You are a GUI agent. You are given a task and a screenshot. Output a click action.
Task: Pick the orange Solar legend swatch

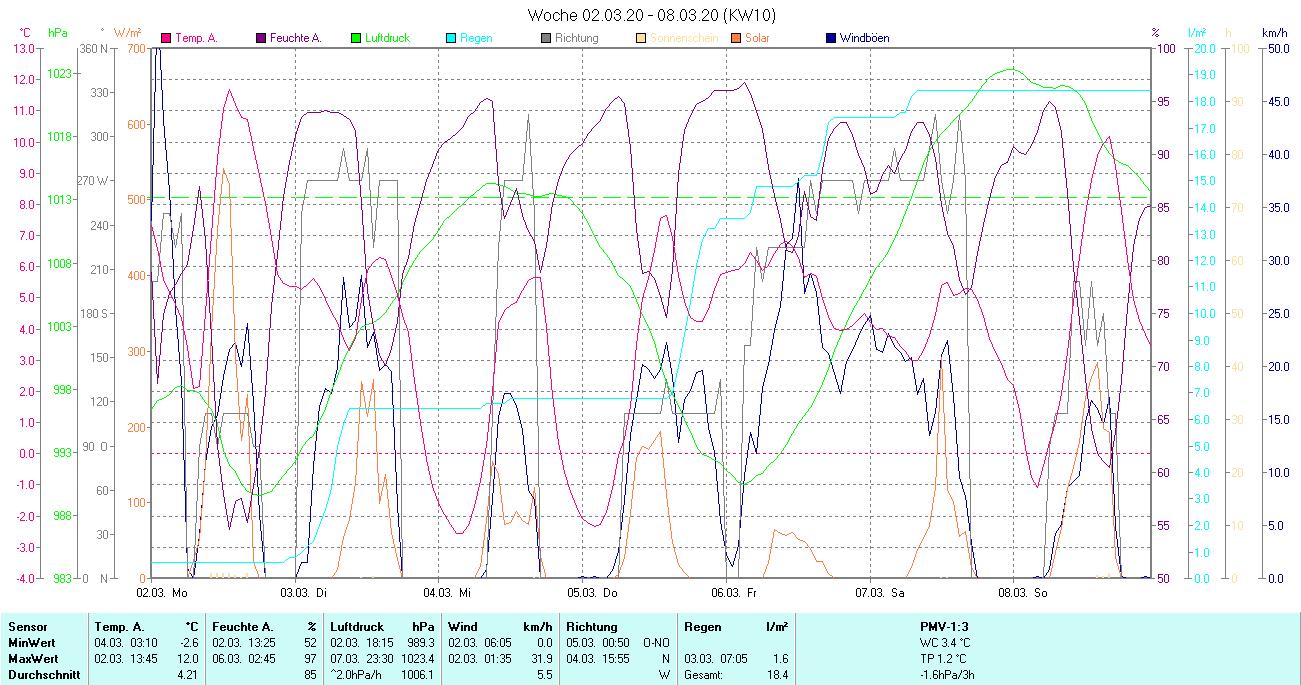point(736,38)
